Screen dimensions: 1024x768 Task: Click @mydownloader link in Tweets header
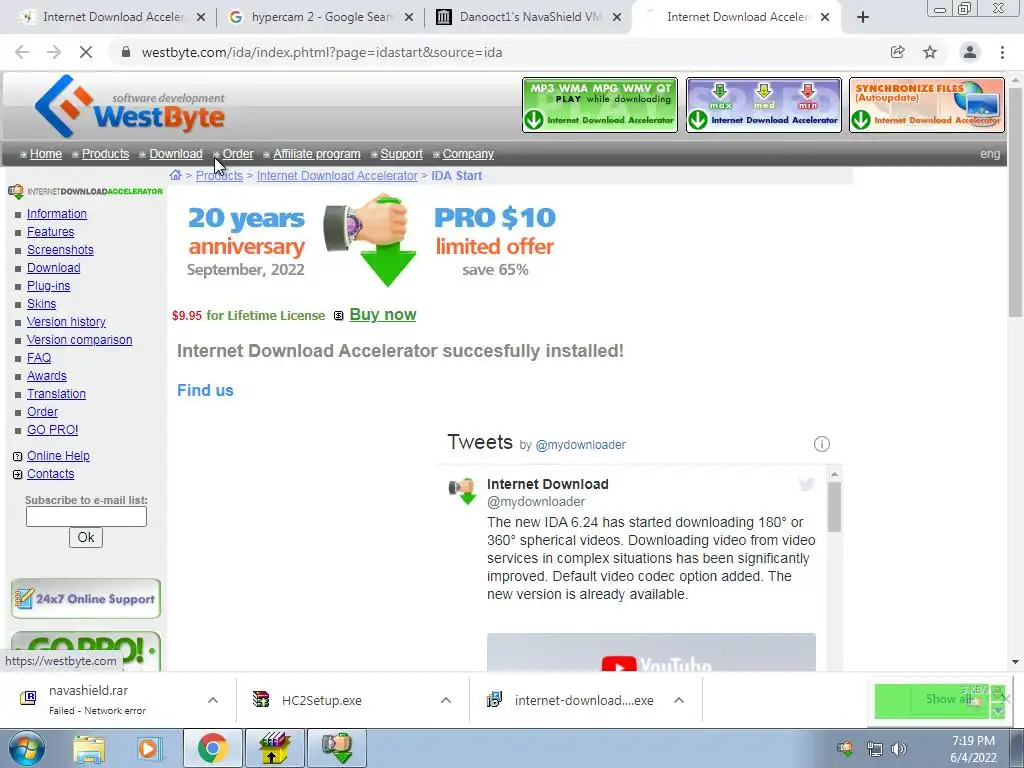(581, 445)
